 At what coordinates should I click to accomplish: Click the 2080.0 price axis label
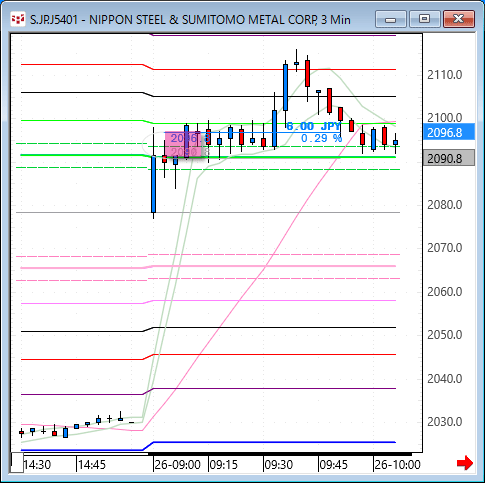[x=445, y=205]
